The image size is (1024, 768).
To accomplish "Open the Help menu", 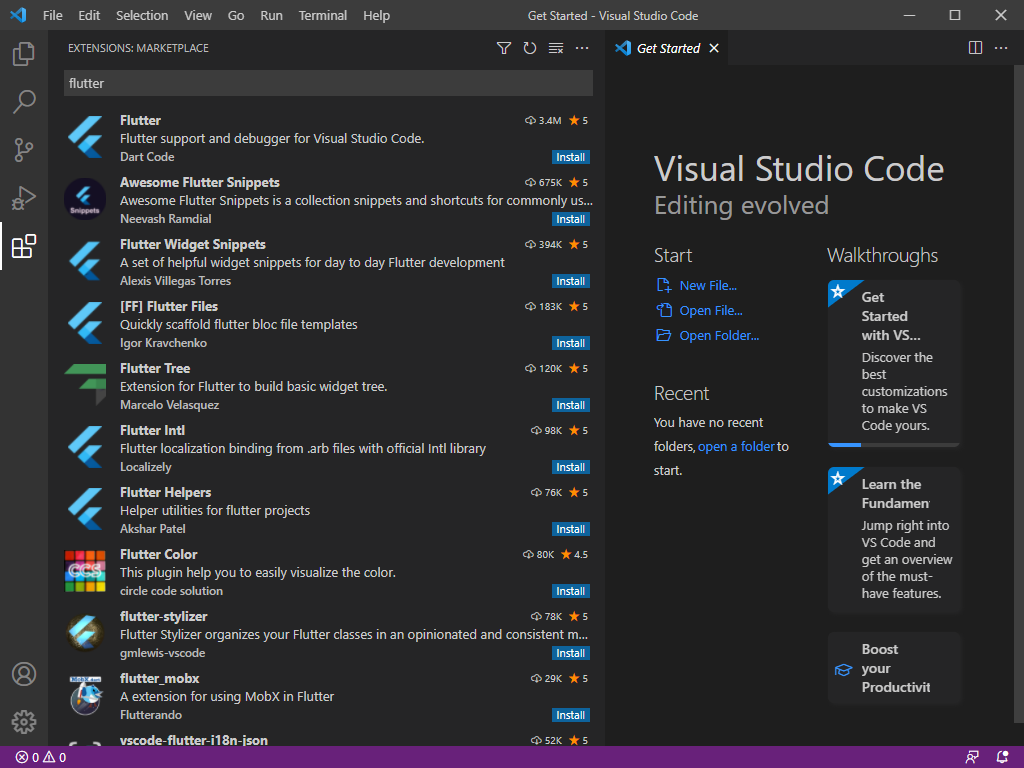I will [x=376, y=16].
